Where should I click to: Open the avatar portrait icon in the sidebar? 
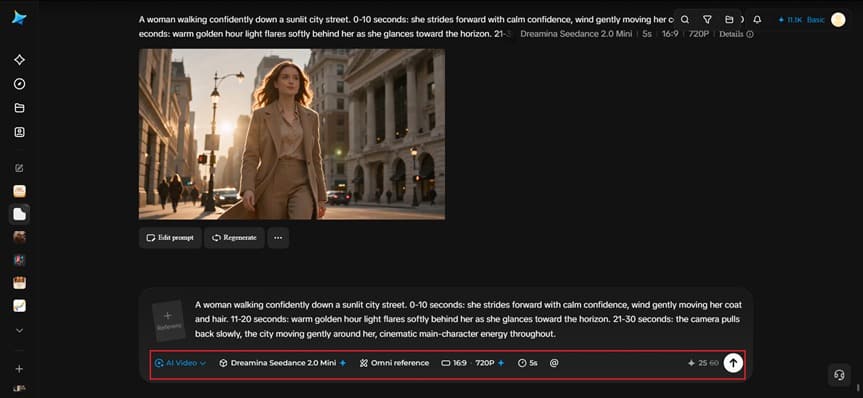19,132
